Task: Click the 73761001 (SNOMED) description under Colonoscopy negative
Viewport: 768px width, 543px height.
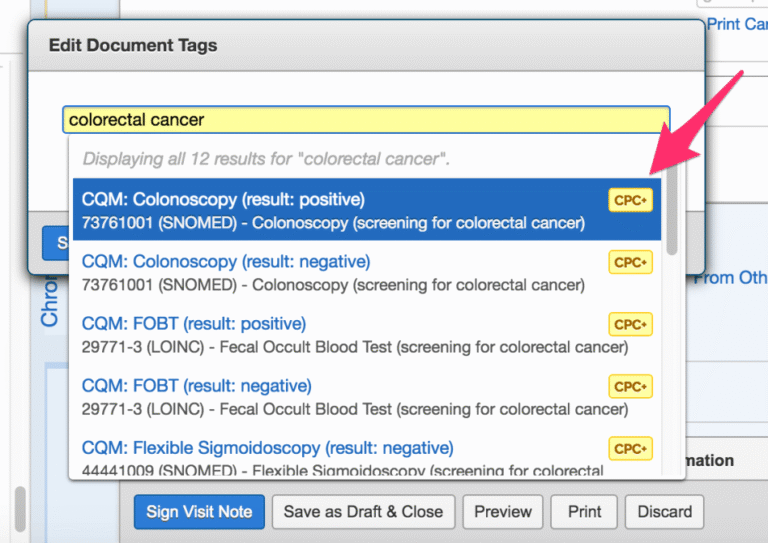Action: point(333,285)
